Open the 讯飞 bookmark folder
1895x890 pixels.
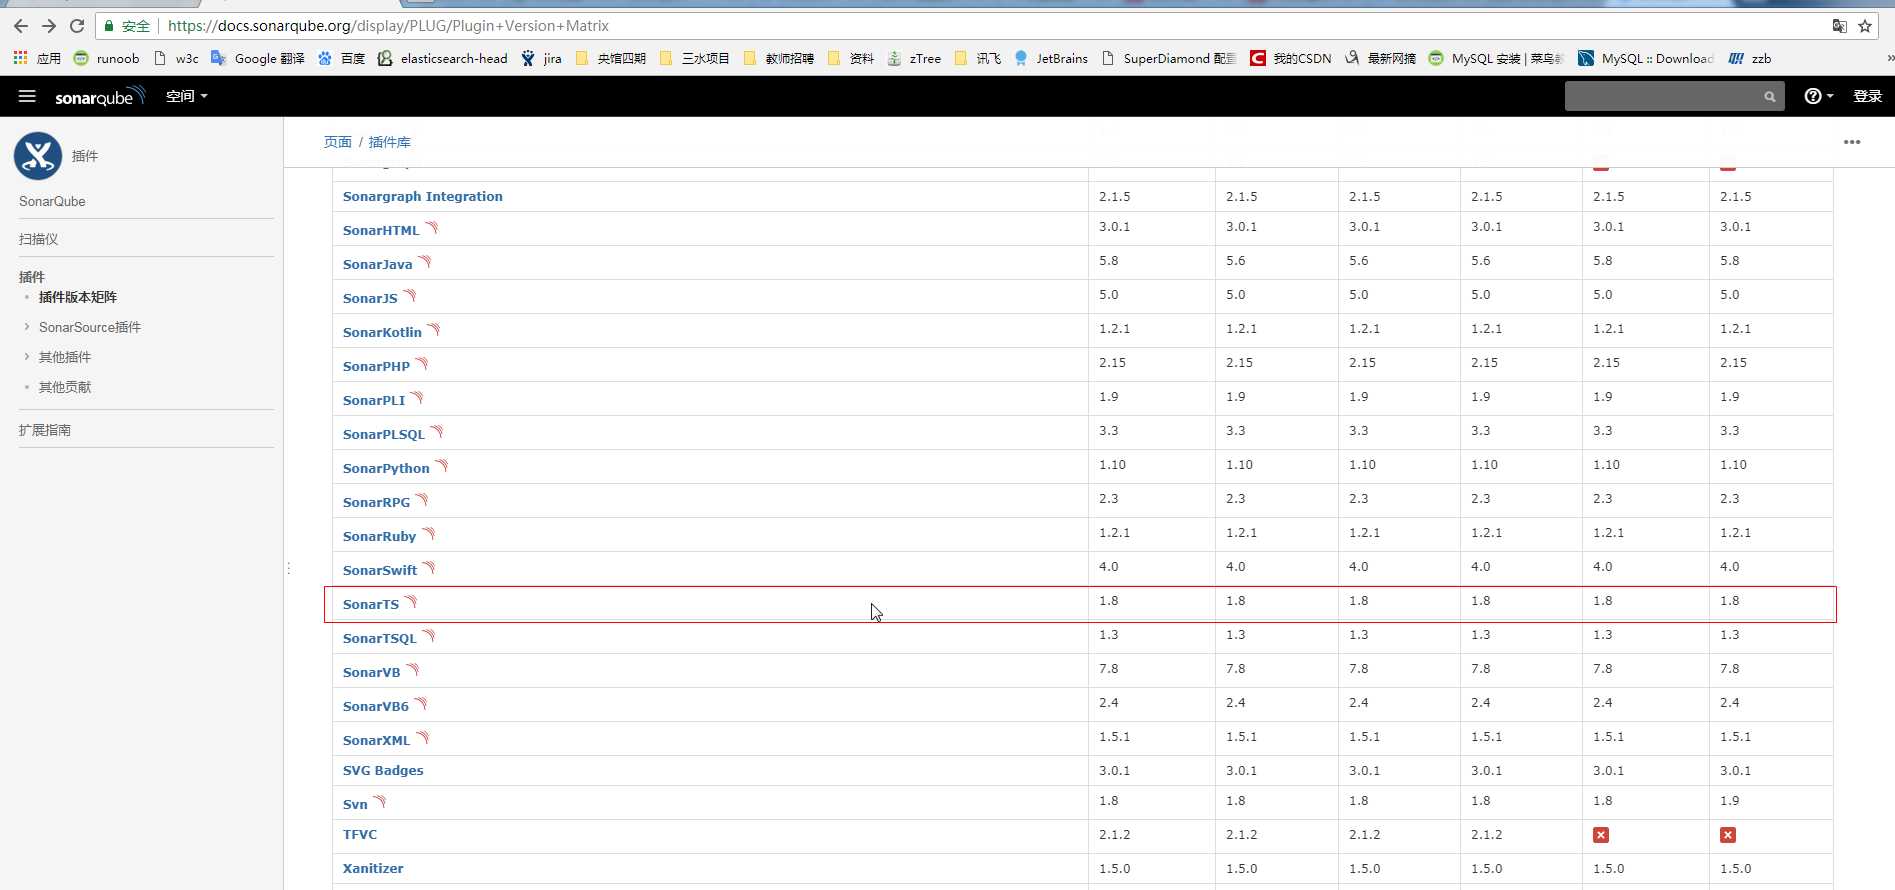[x=977, y=58]
